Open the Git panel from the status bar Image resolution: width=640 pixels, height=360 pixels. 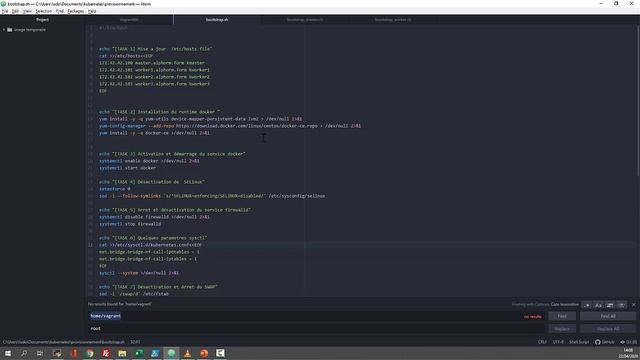pos(629,342)
